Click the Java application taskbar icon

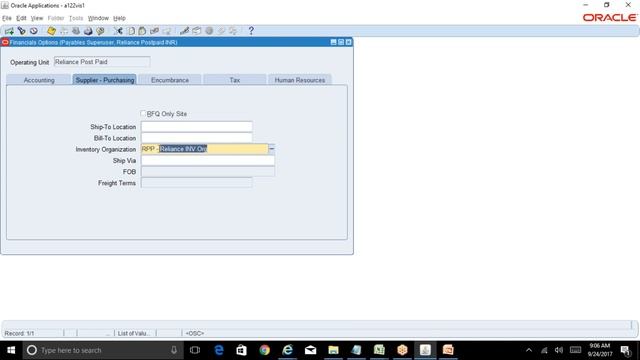click(x=425, y=350)
